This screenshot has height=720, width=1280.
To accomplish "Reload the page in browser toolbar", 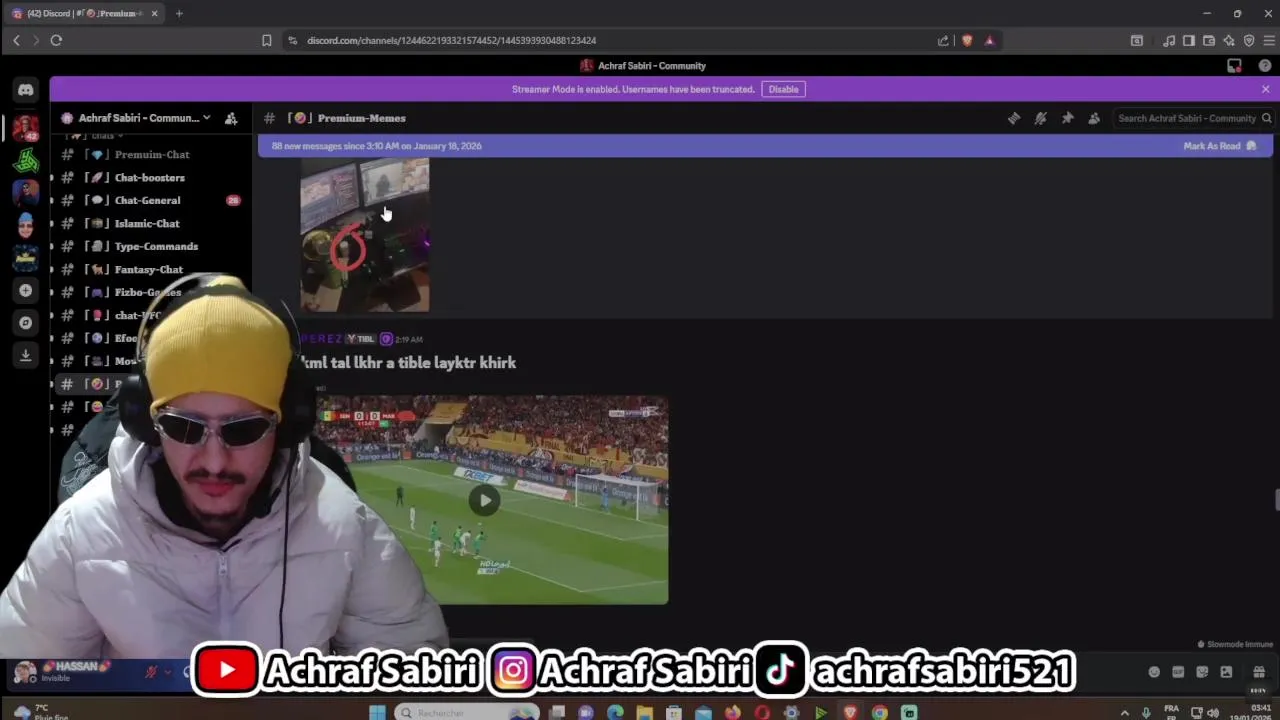I will click(x=56, y=40).
